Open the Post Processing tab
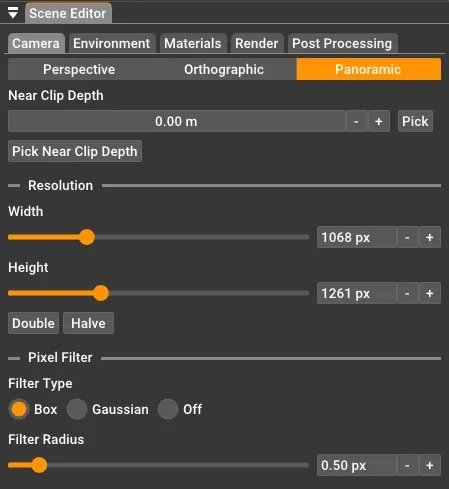Image resolution: width=449 pixels, height=489 pixels. pyautogui.click(x=342, y=43)
